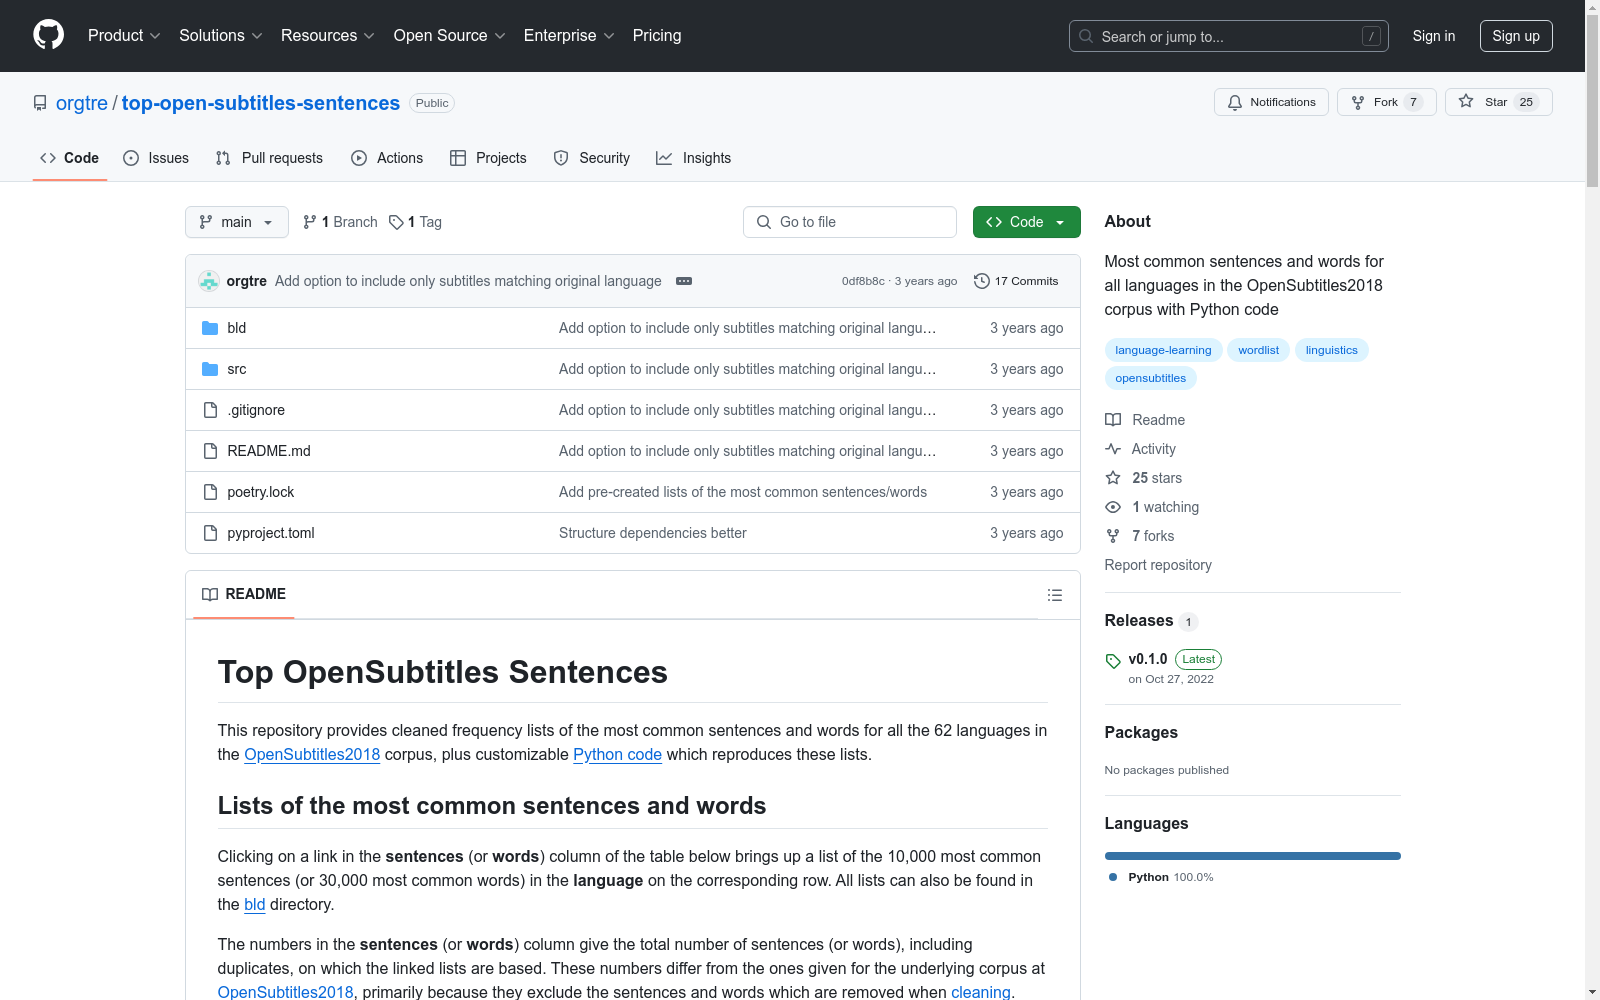Click the repository book icon beside orgtre

pos(40,103)
